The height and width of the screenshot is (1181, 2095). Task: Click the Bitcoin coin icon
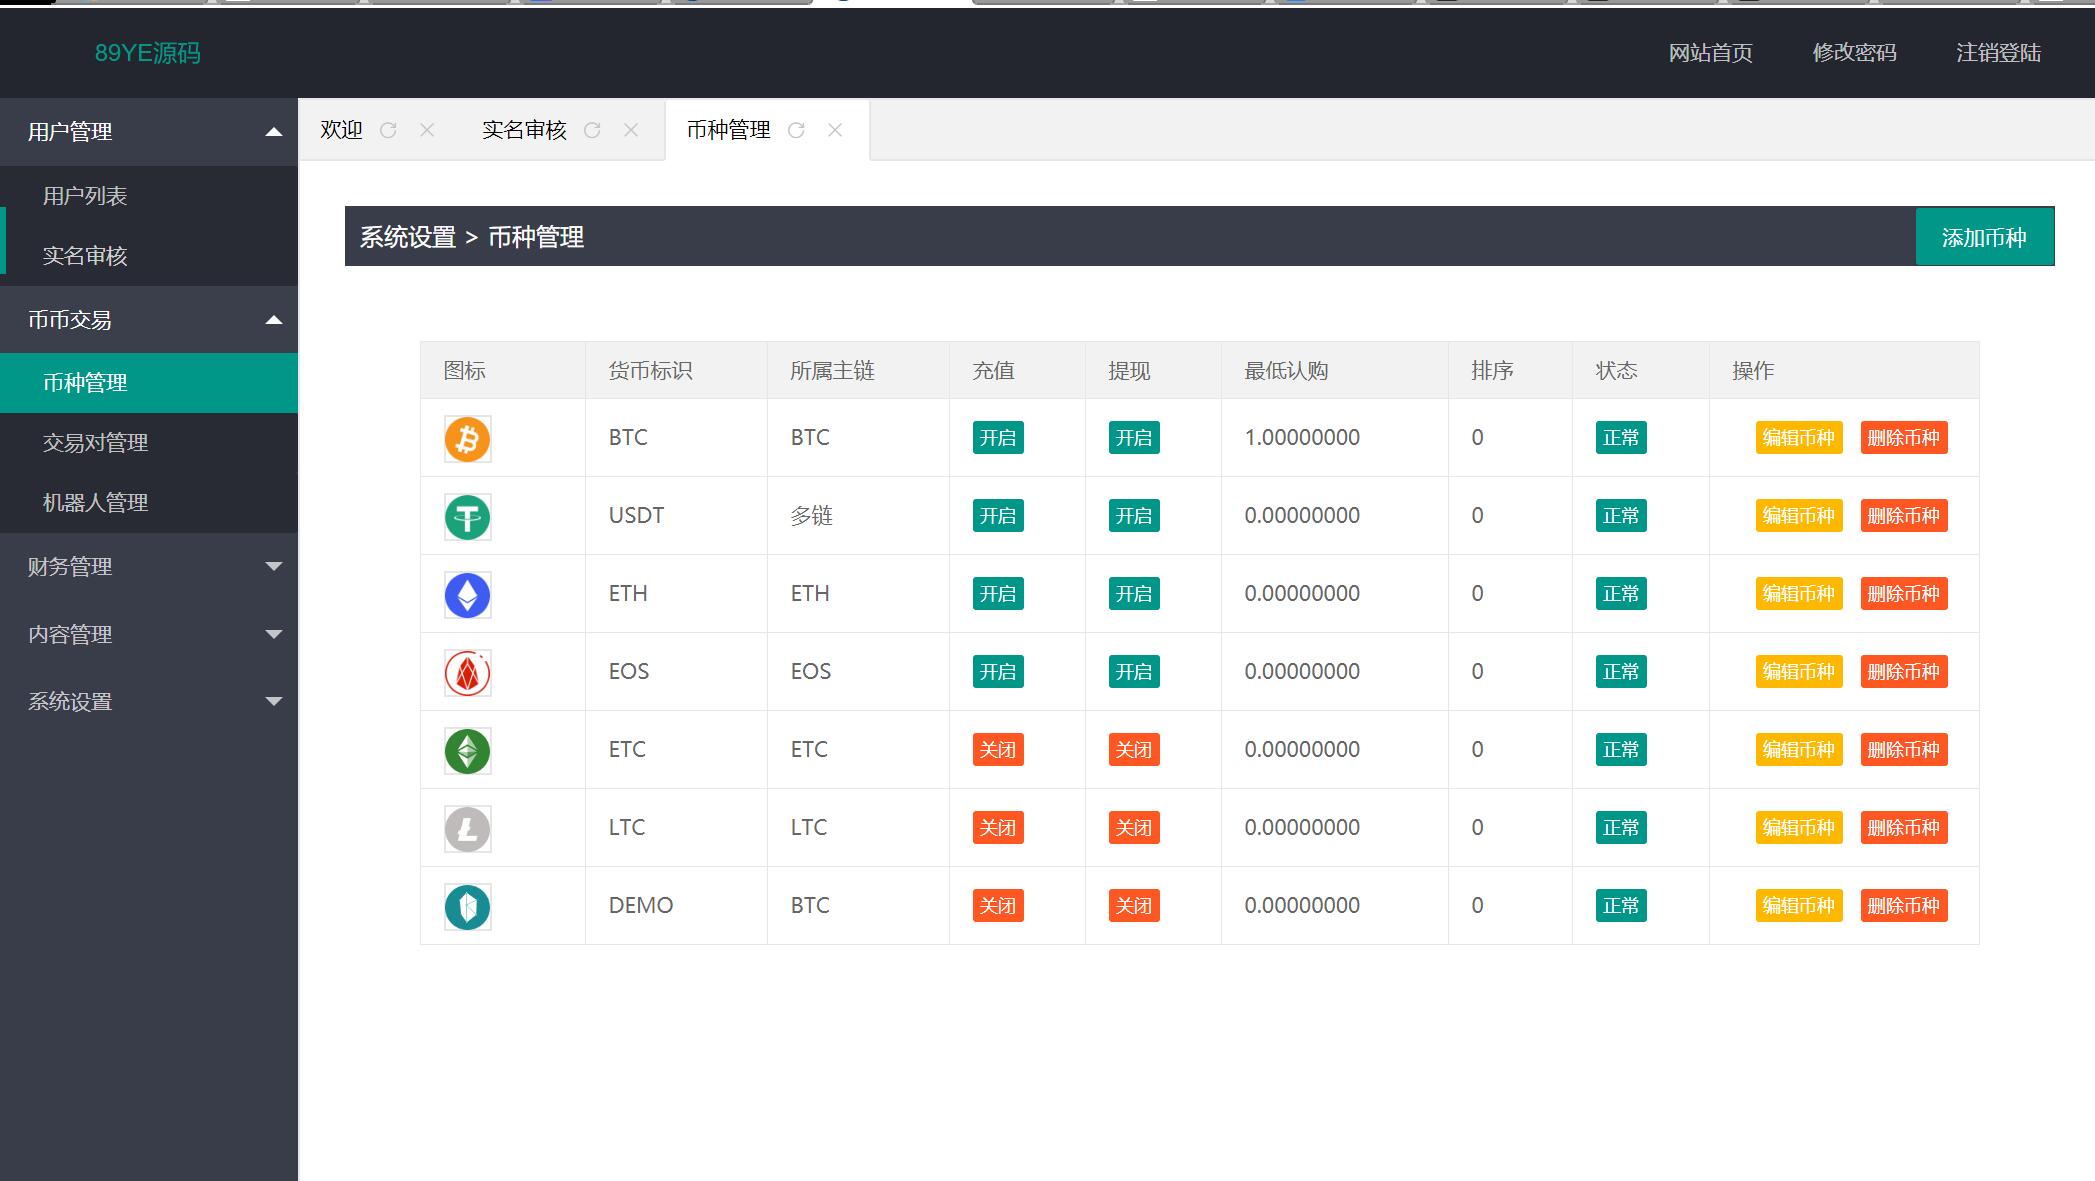(x=467, y=439)
